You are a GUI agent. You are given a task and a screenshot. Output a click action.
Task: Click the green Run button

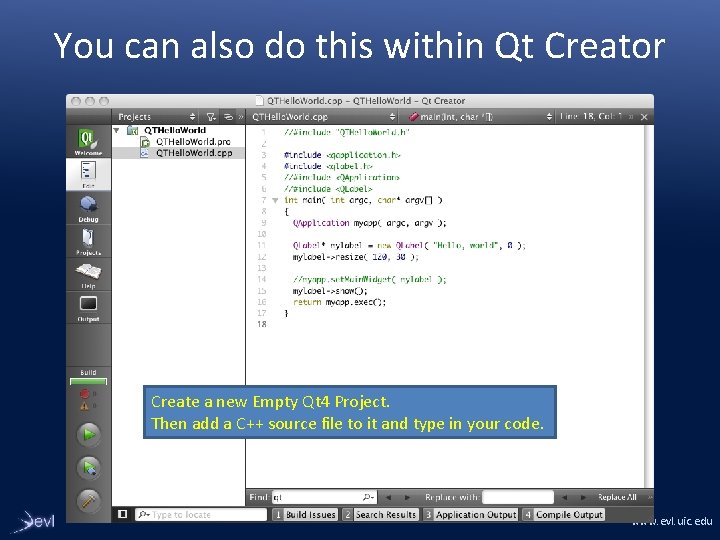pos(89,434)
